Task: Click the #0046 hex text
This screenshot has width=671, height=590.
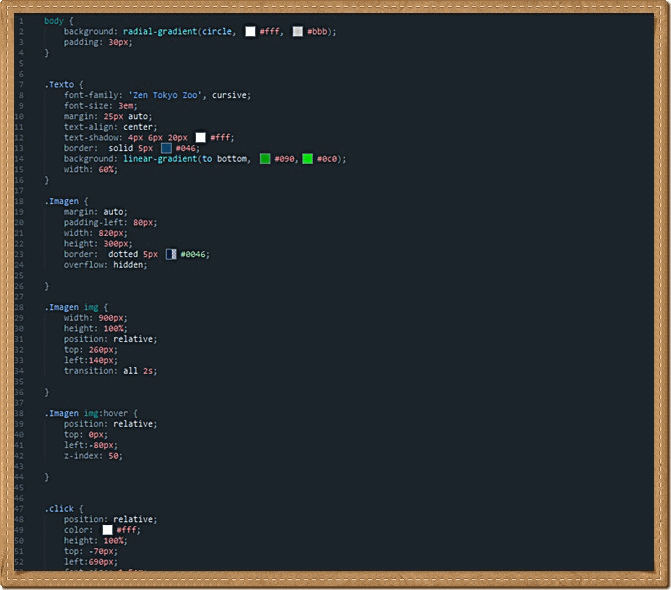Action: coord(193,254)
